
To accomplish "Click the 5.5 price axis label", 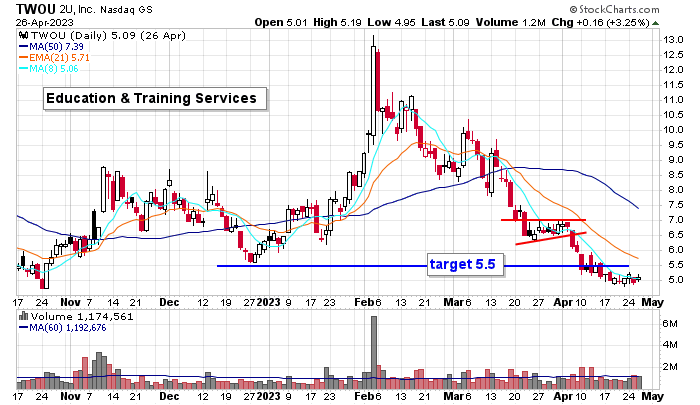I will (x=675, y=265).
